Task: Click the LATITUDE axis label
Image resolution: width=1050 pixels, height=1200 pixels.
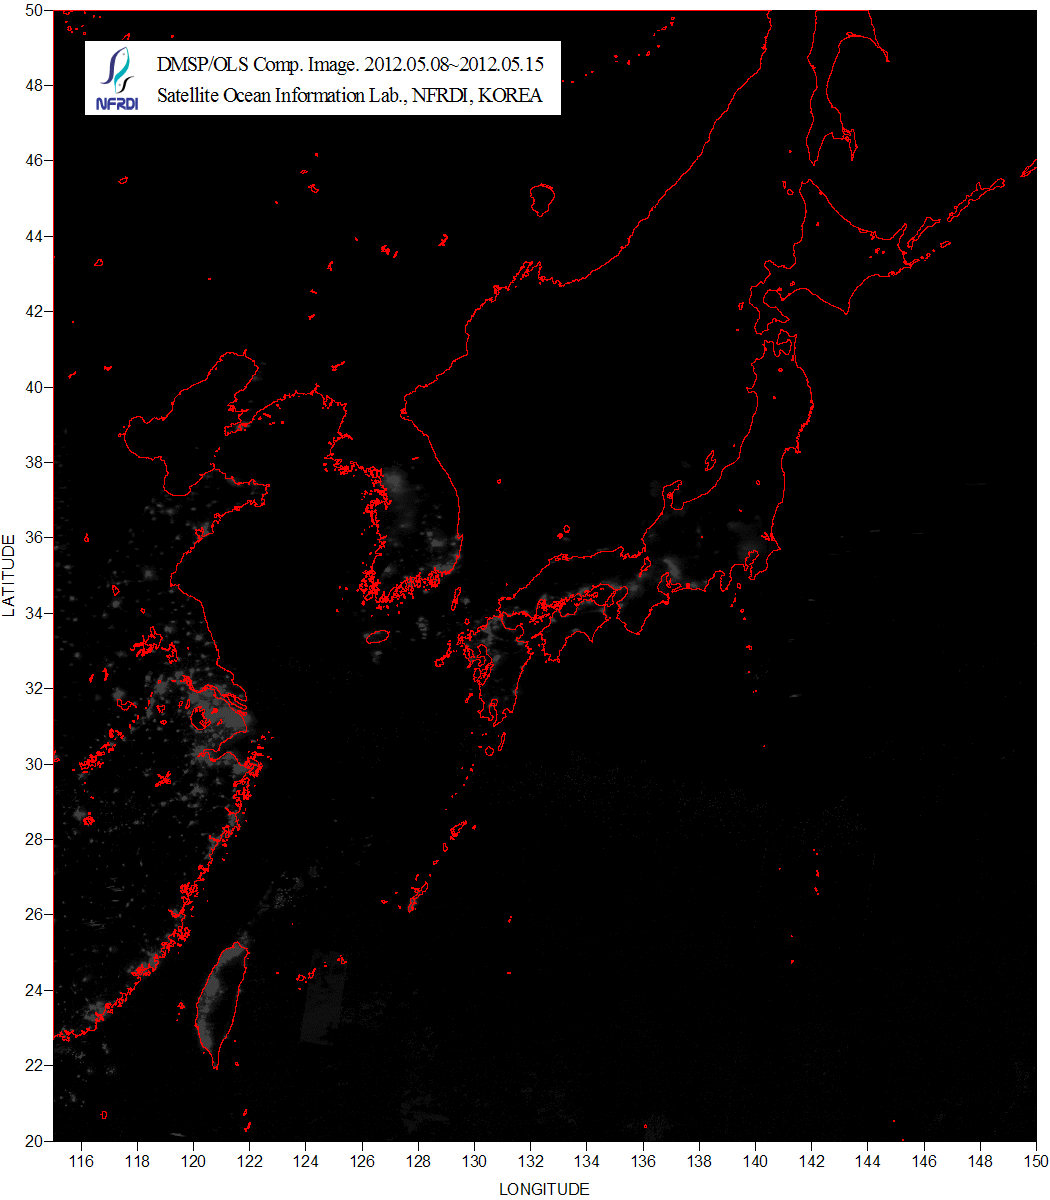Action: (x=9, y=575)
